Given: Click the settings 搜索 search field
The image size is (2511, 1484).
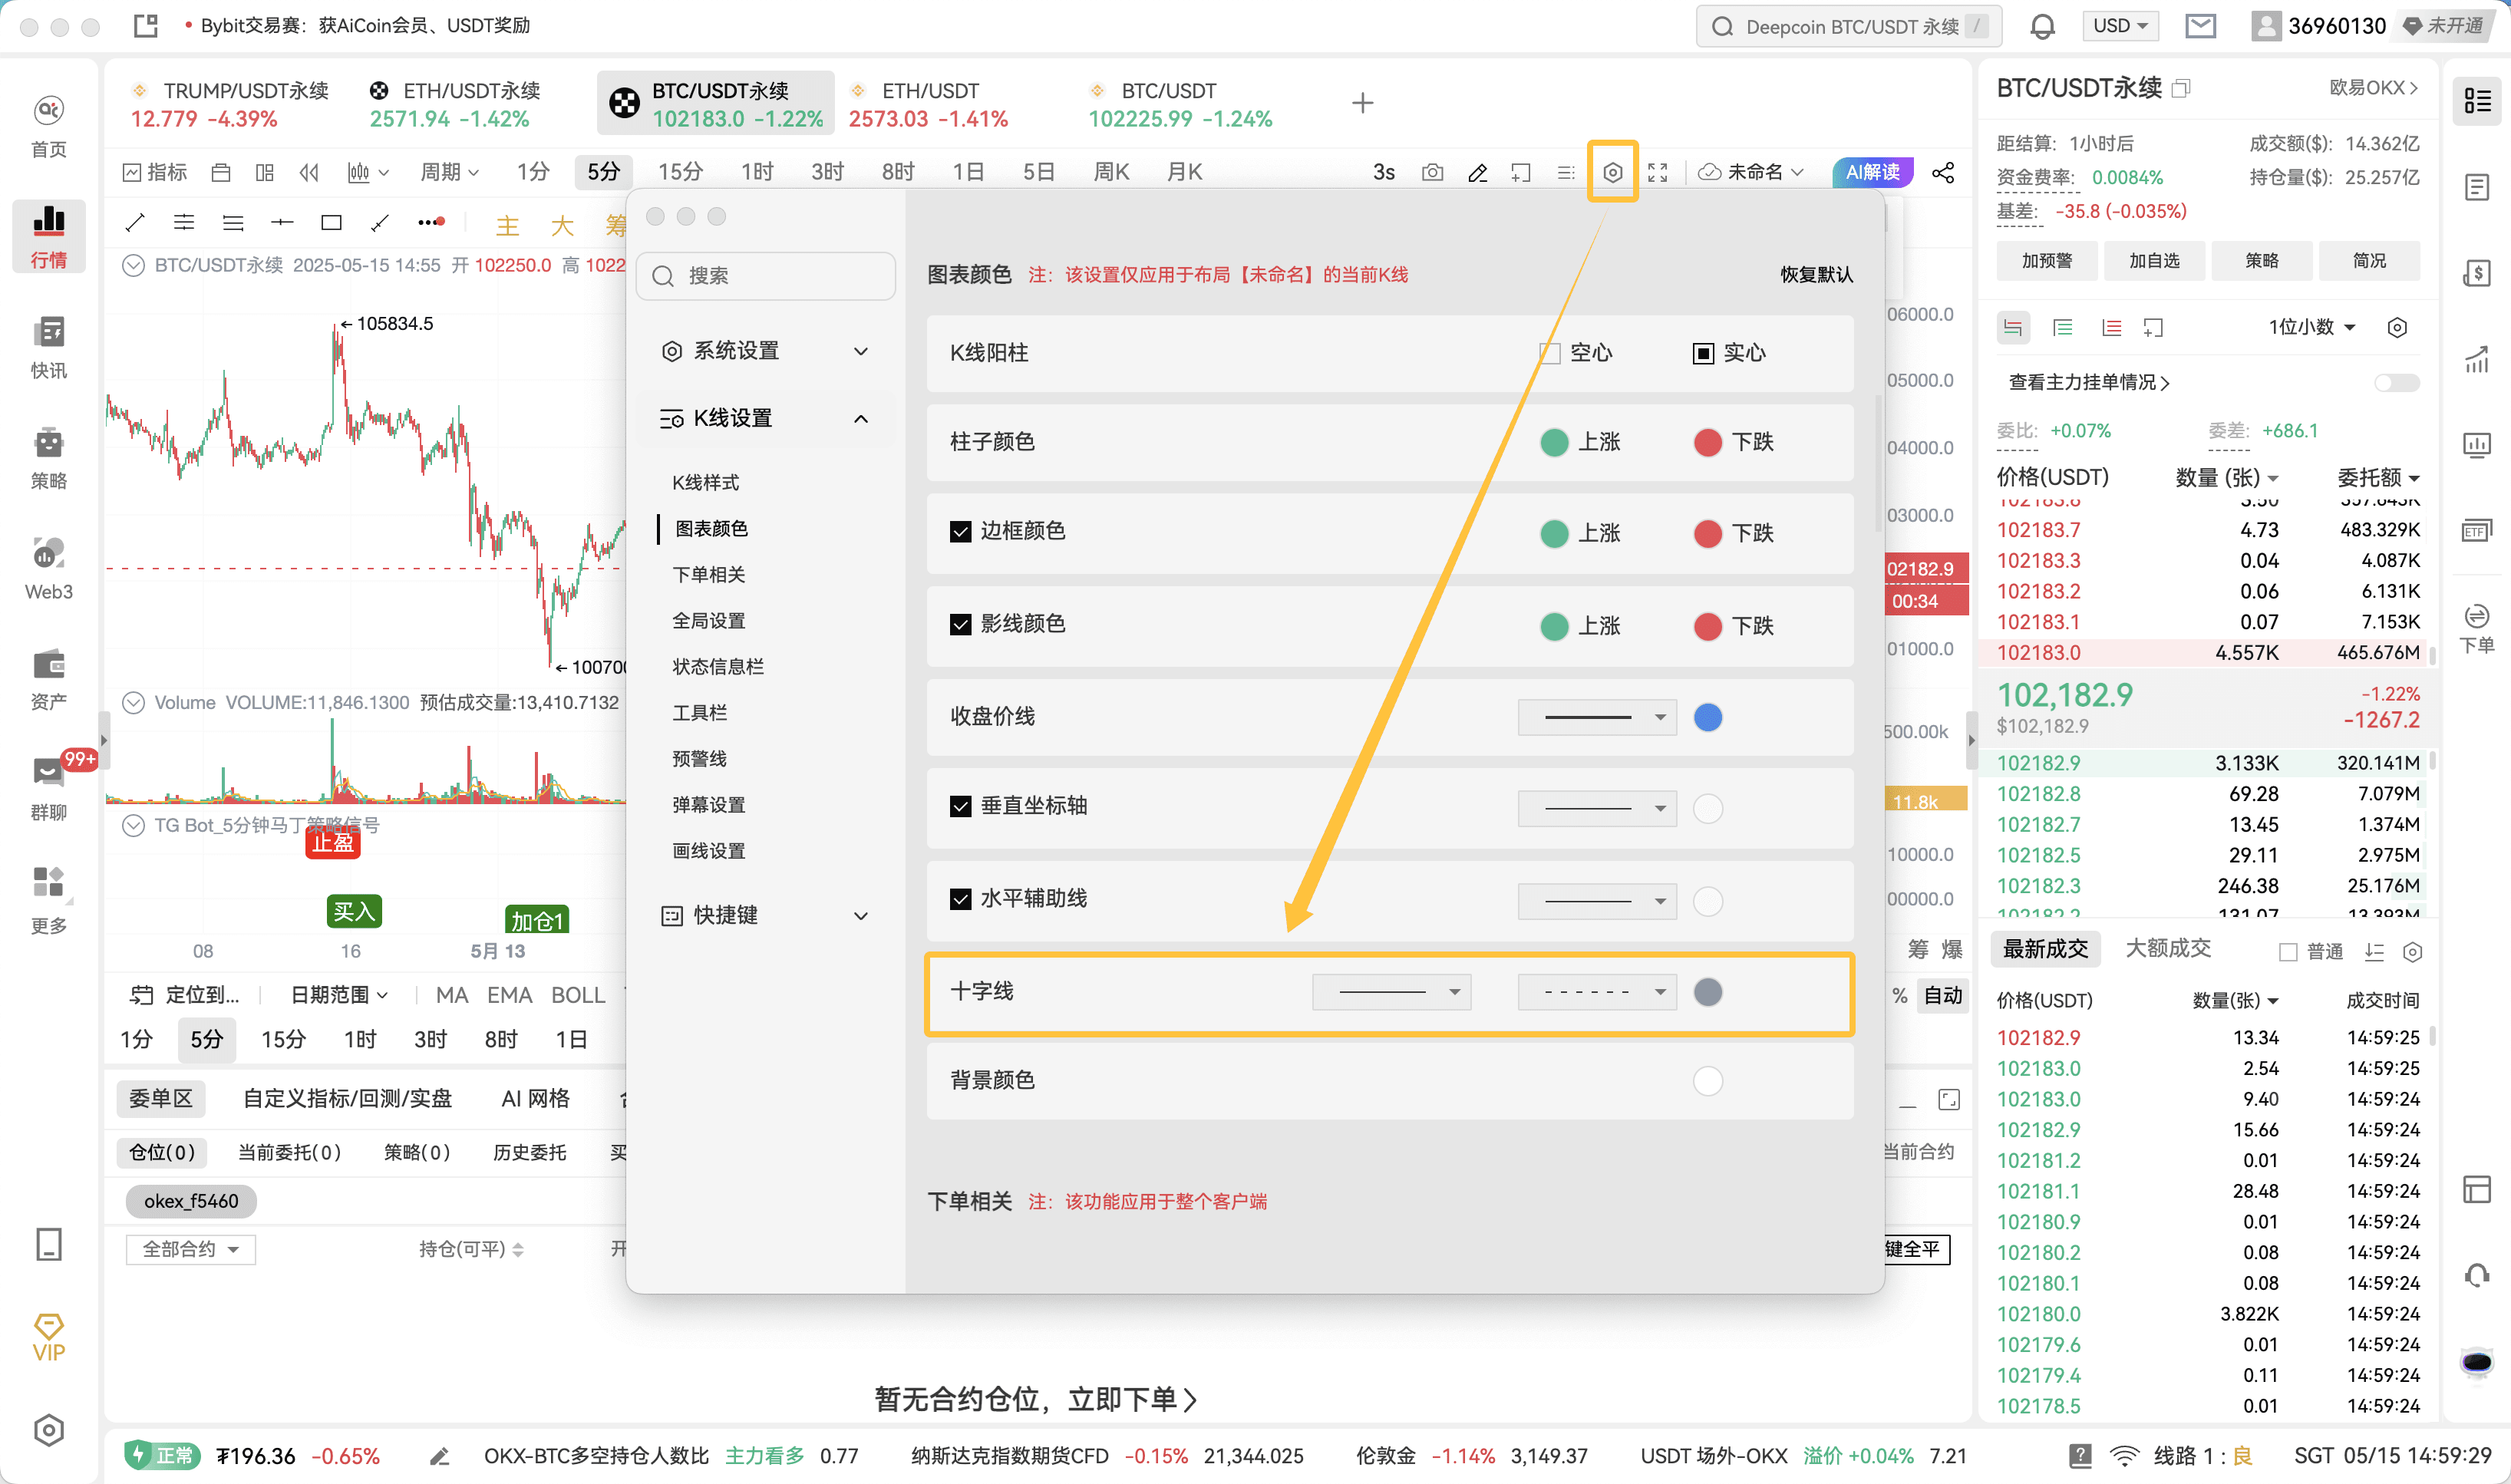Looking at the screenshot, I should pos(766,276).
